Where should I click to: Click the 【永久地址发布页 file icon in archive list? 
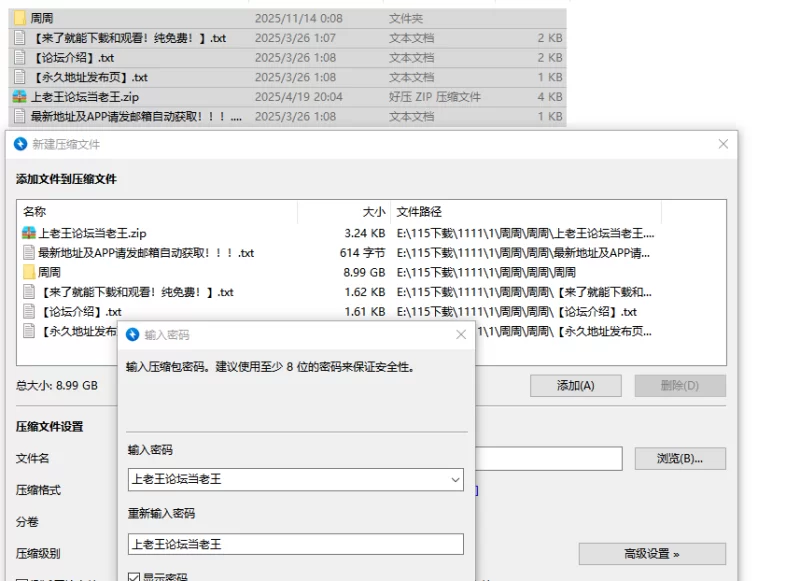[29, 331]
